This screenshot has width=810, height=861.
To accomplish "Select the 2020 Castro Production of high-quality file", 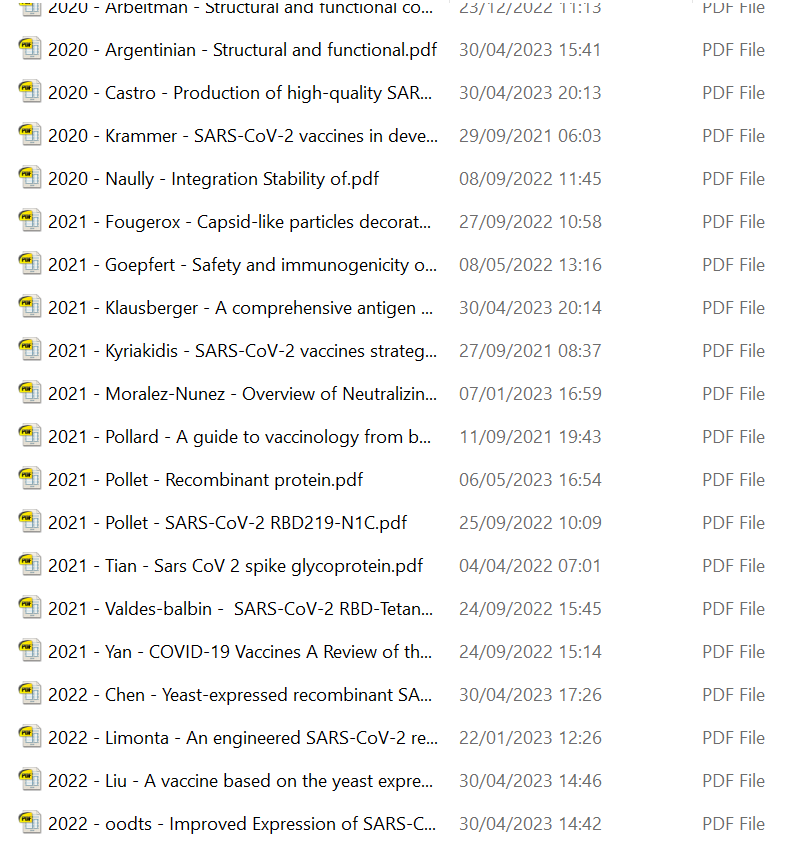I will tap(240, 93).
